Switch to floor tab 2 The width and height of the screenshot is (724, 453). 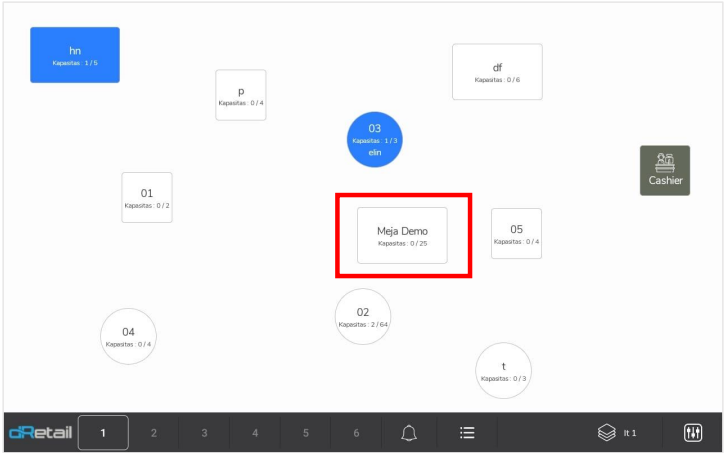click(154, 433)
